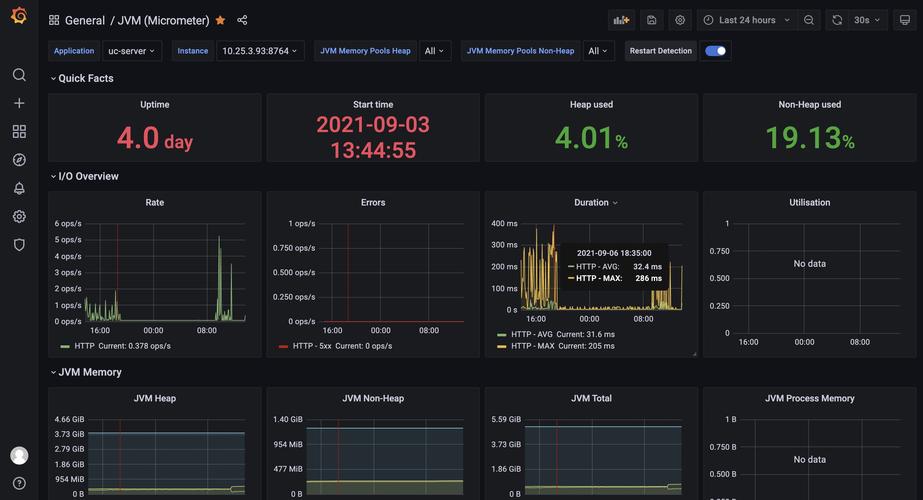Click the 4.01% heap used value
The height and width of the screenshot is (500, 923).
[591, 138]
